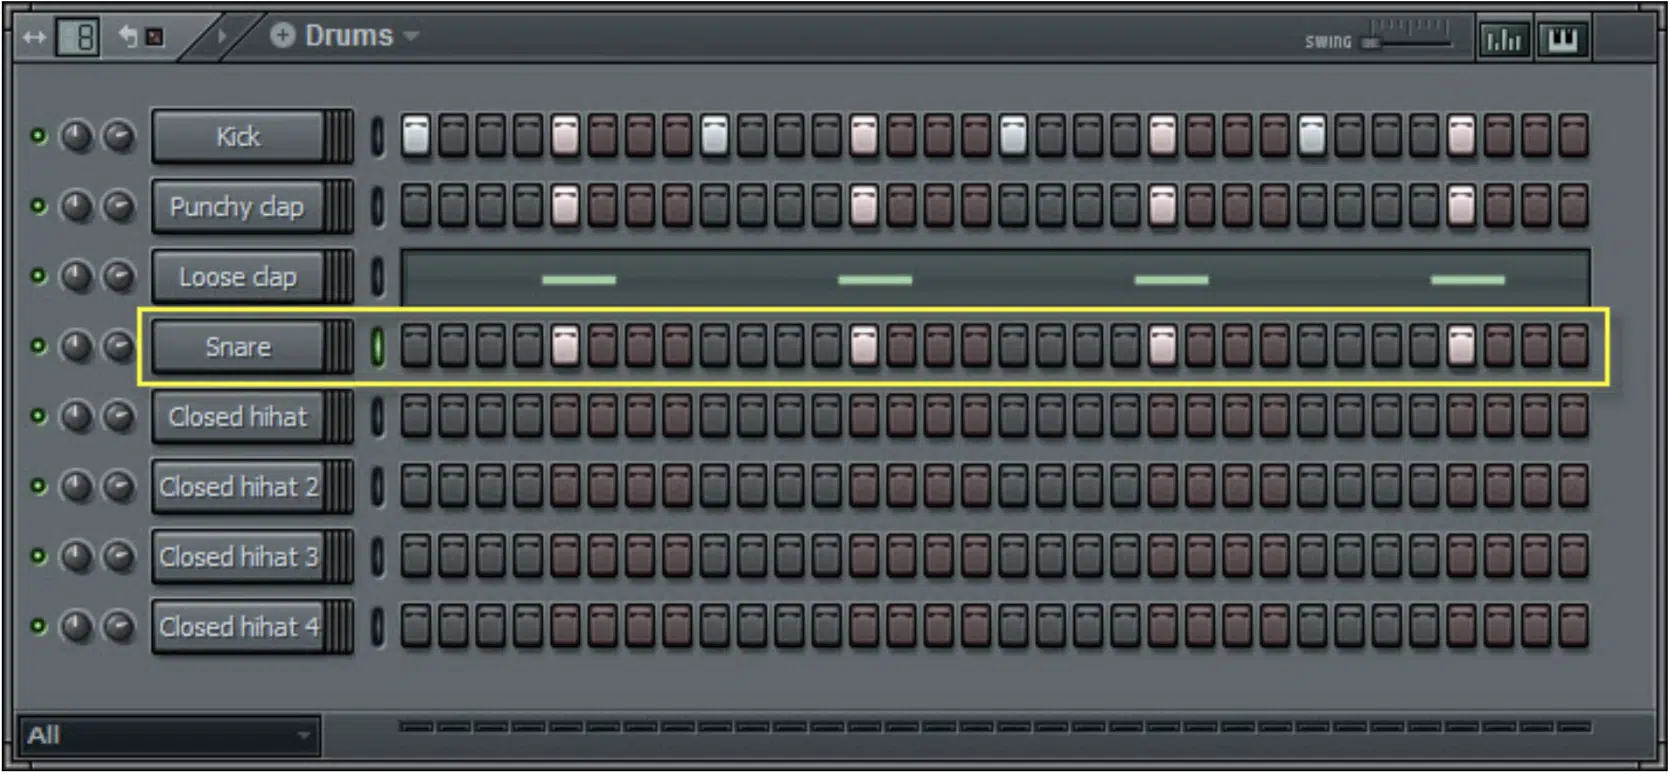This screenshot has height=776, width=1670.
Task: Select the Loose clap channel selector LED
Action: (x=377, y=276)
